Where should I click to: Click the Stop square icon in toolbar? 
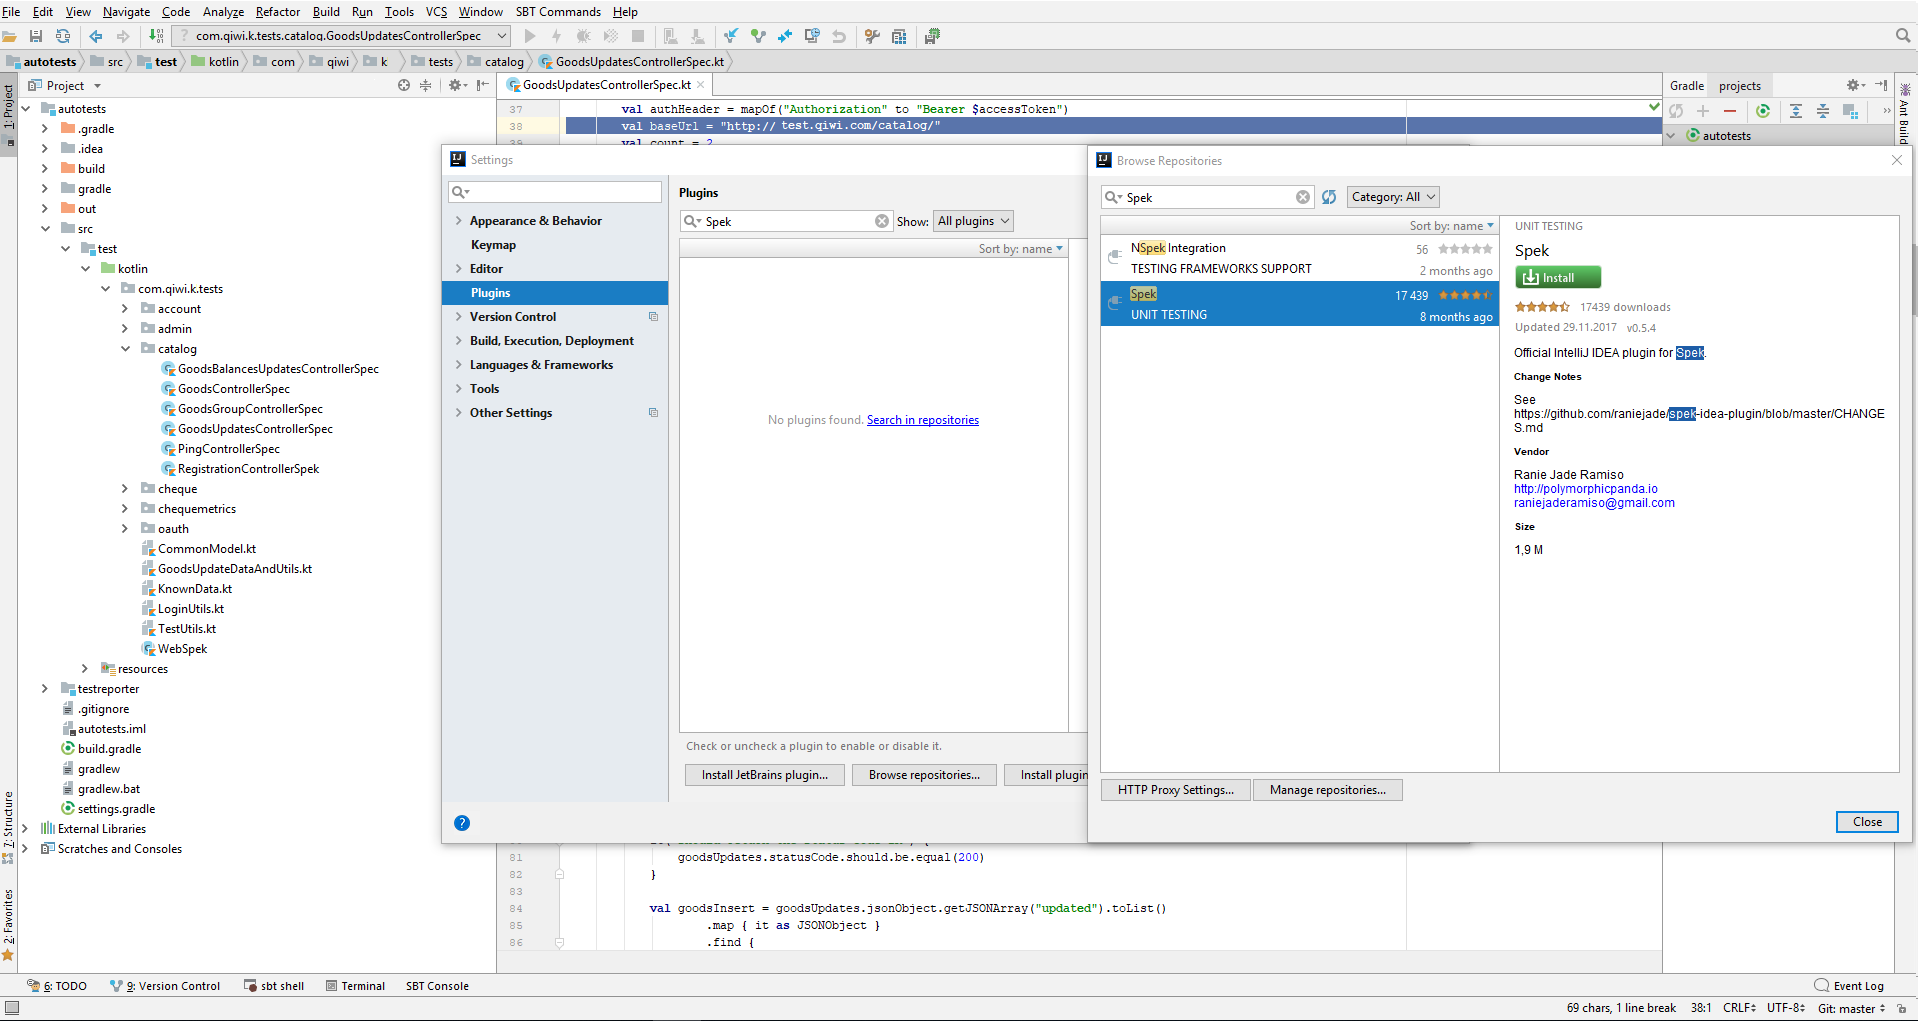pos(638,36)
